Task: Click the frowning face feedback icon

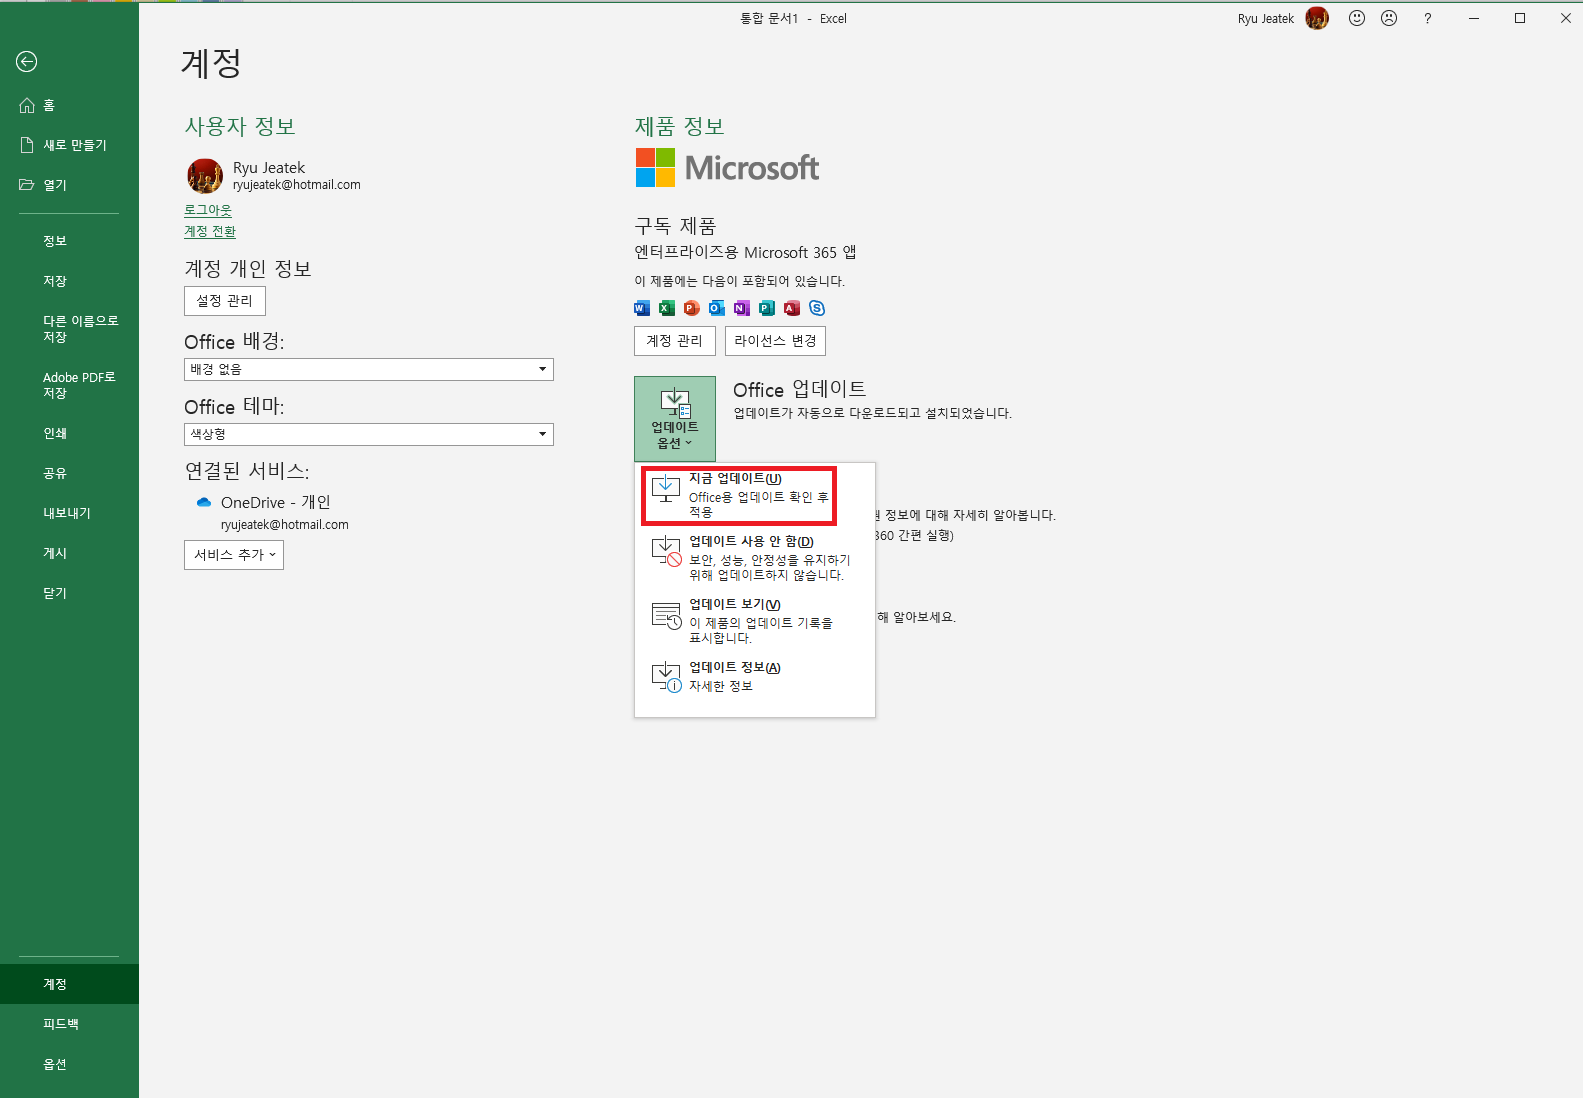Action: pyautogui.click(x=1389, y=18)
